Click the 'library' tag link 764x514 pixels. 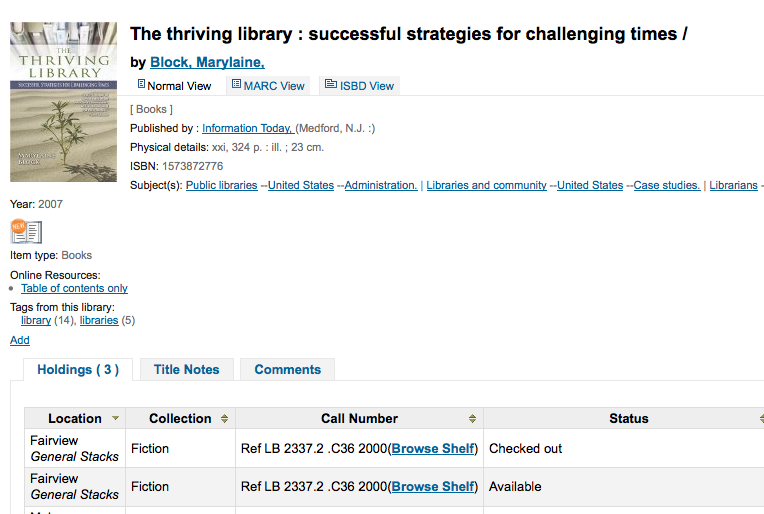36,320
